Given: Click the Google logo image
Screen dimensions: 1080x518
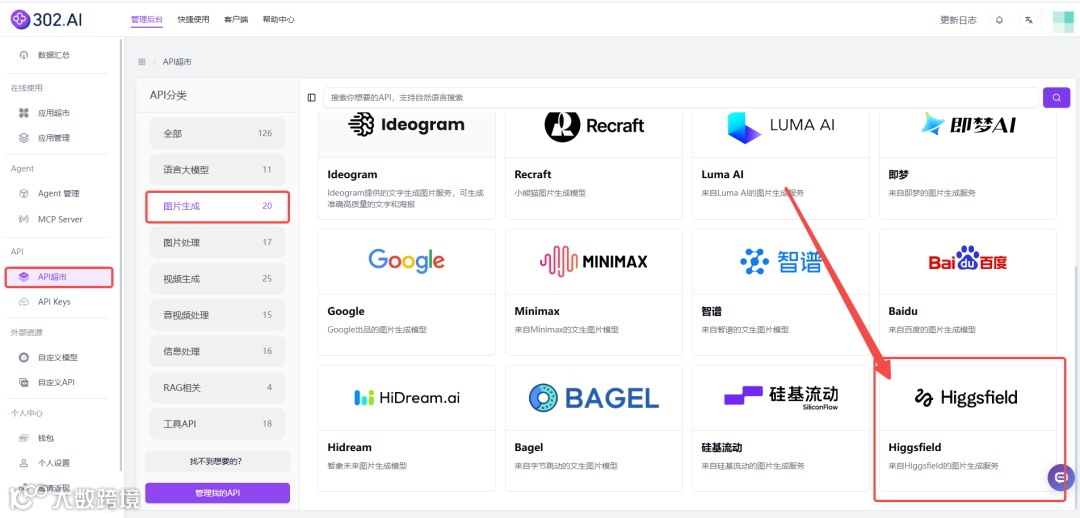Looking at the screenshot, I should (406, 260).
